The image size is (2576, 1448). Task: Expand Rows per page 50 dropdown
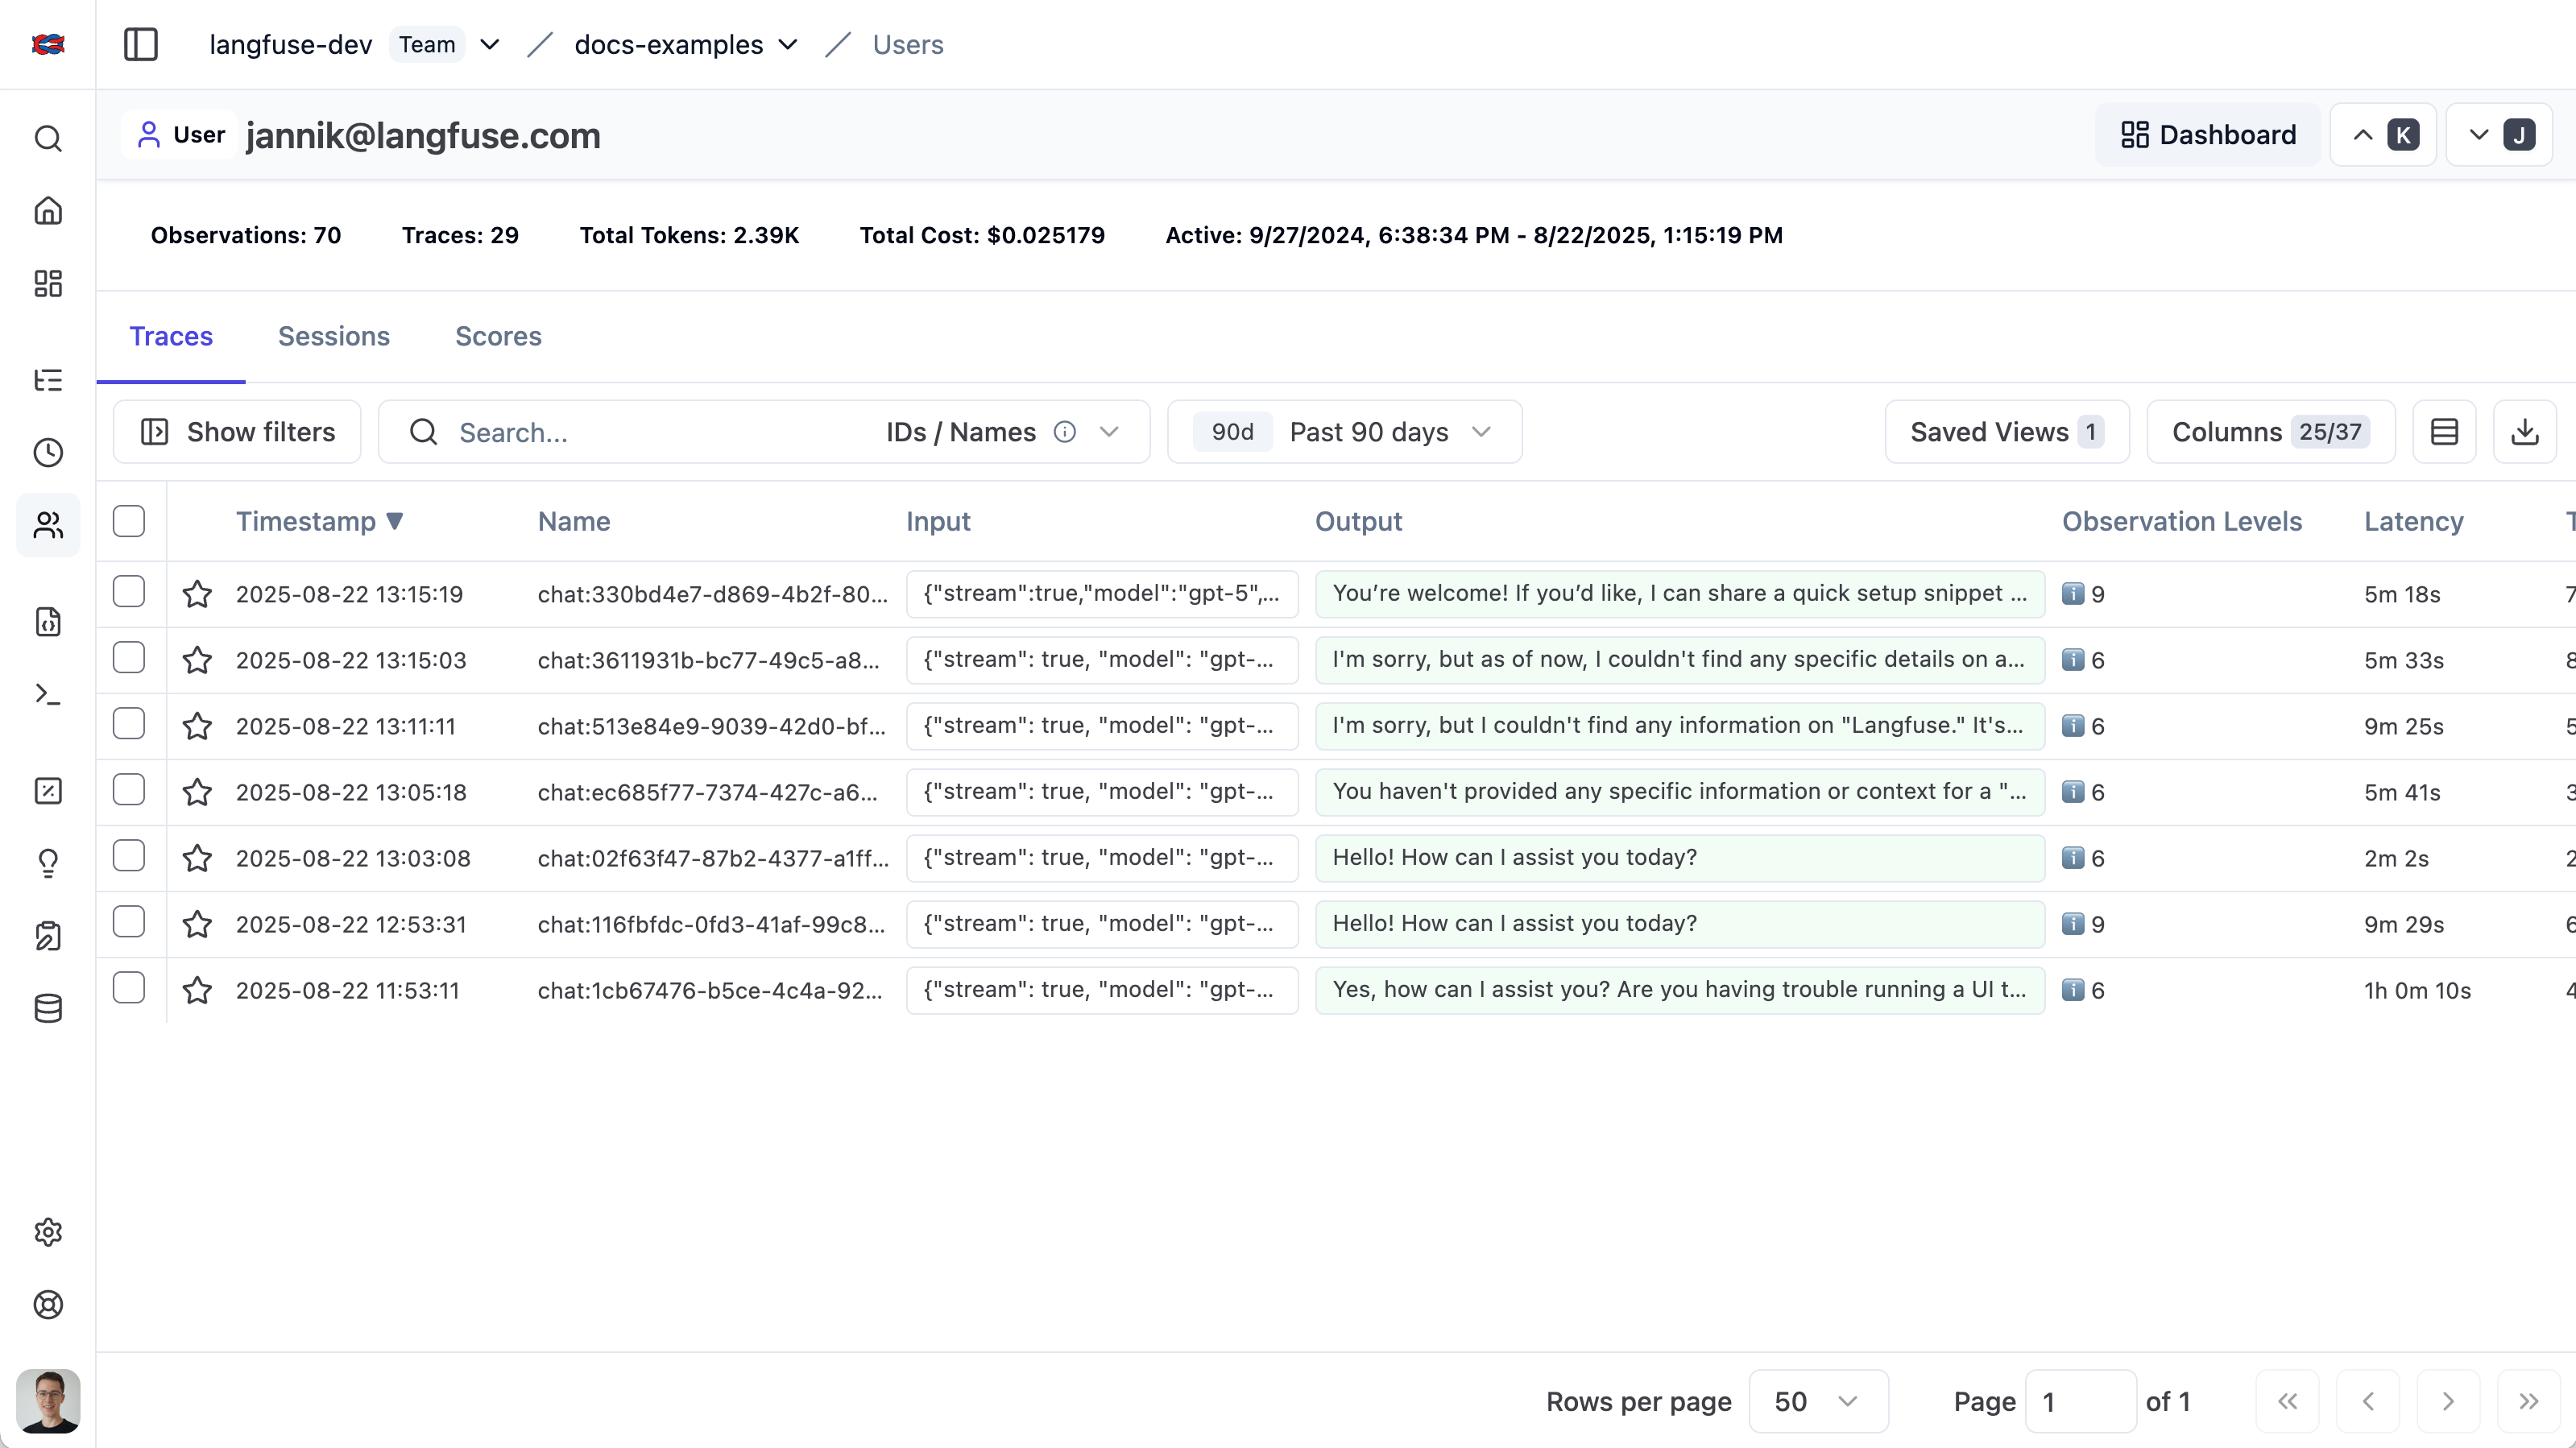pos(1817,1401)
